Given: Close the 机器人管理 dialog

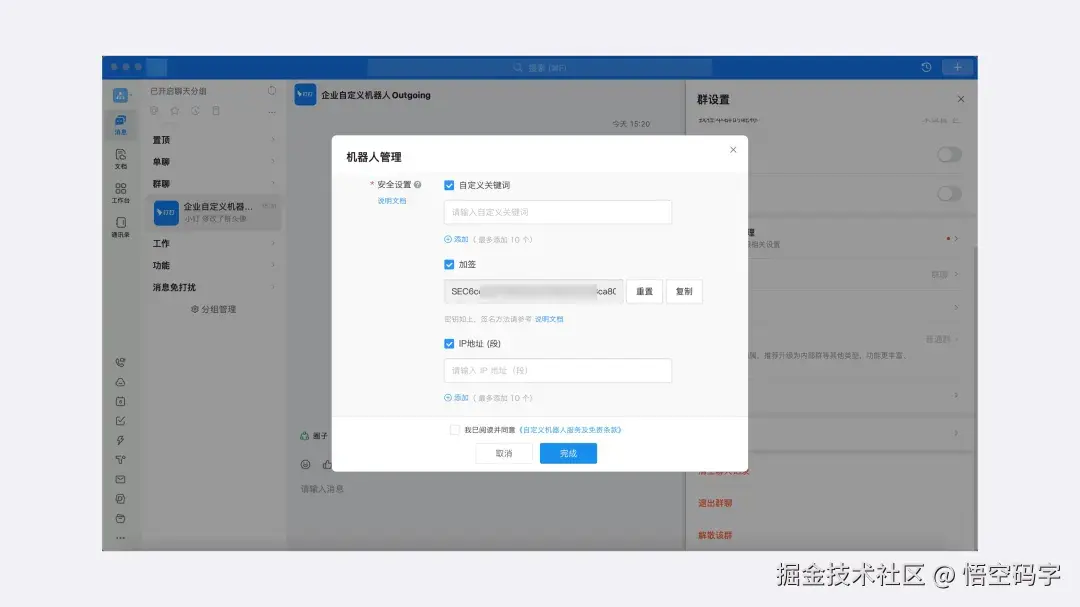Looking at the screenshot, I should click(733, 150).
